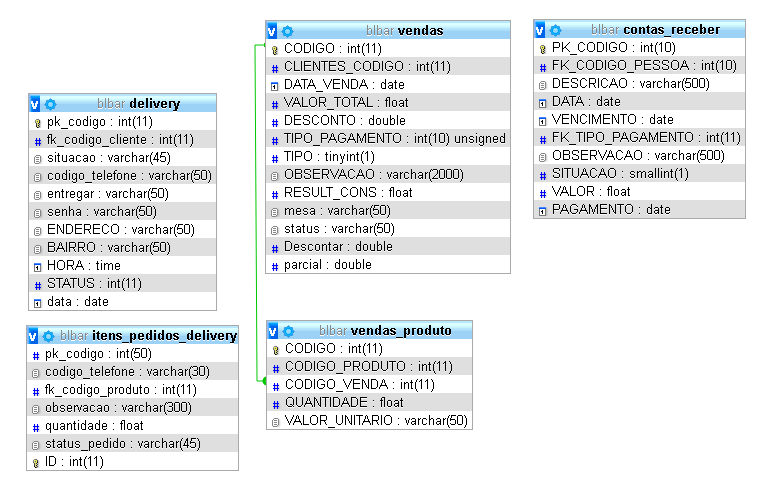Click gear icon on itens_pedidos_delivery header
This screenshot has height=500, width=757.
pyautogui.click(x=48, y=336)
